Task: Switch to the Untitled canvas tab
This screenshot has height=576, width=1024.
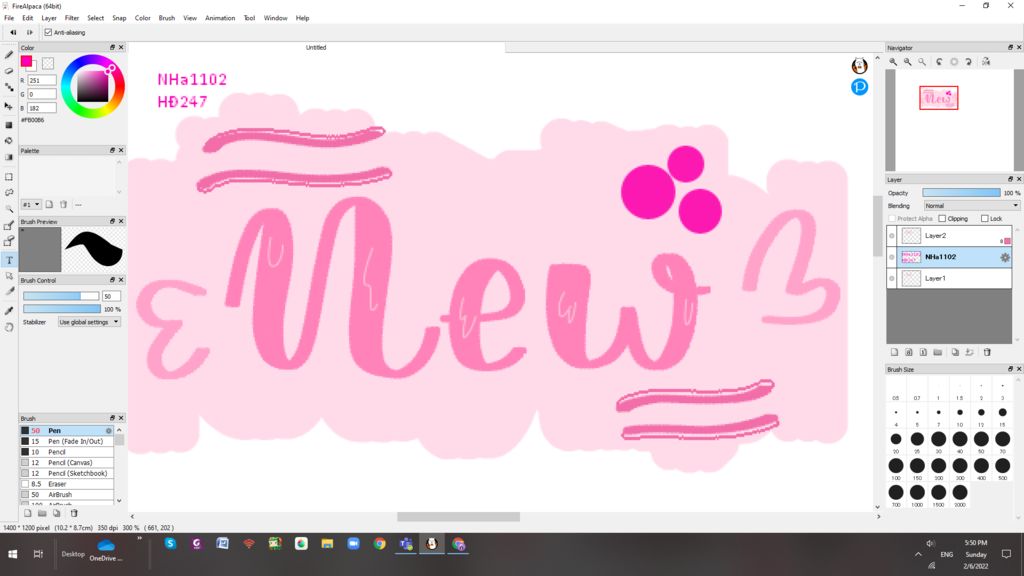Action: [316, 48]
